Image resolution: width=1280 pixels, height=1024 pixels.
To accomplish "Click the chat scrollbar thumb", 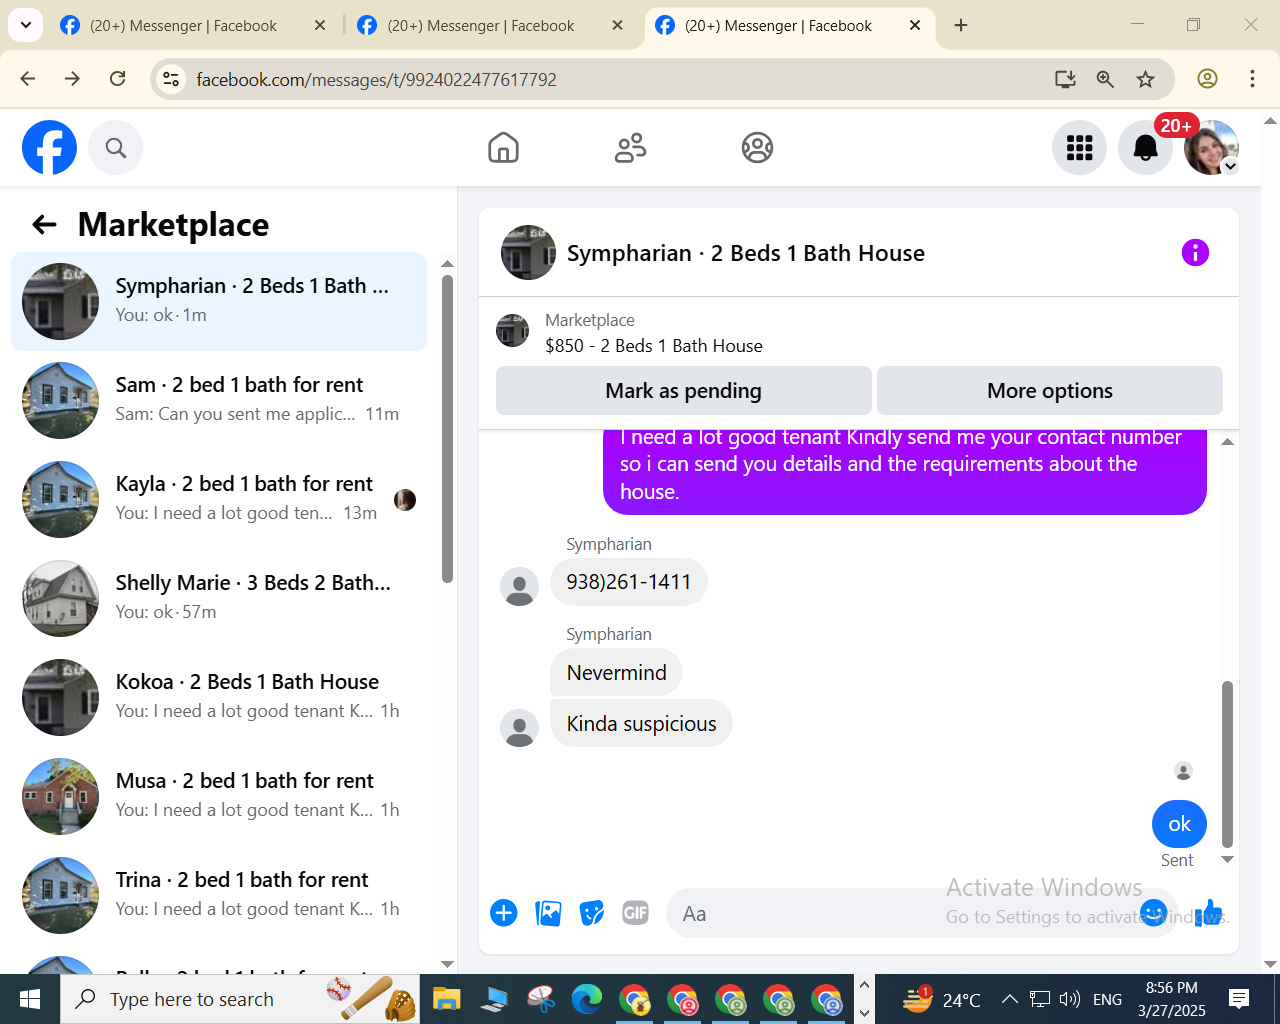I will pos(1227,764).
